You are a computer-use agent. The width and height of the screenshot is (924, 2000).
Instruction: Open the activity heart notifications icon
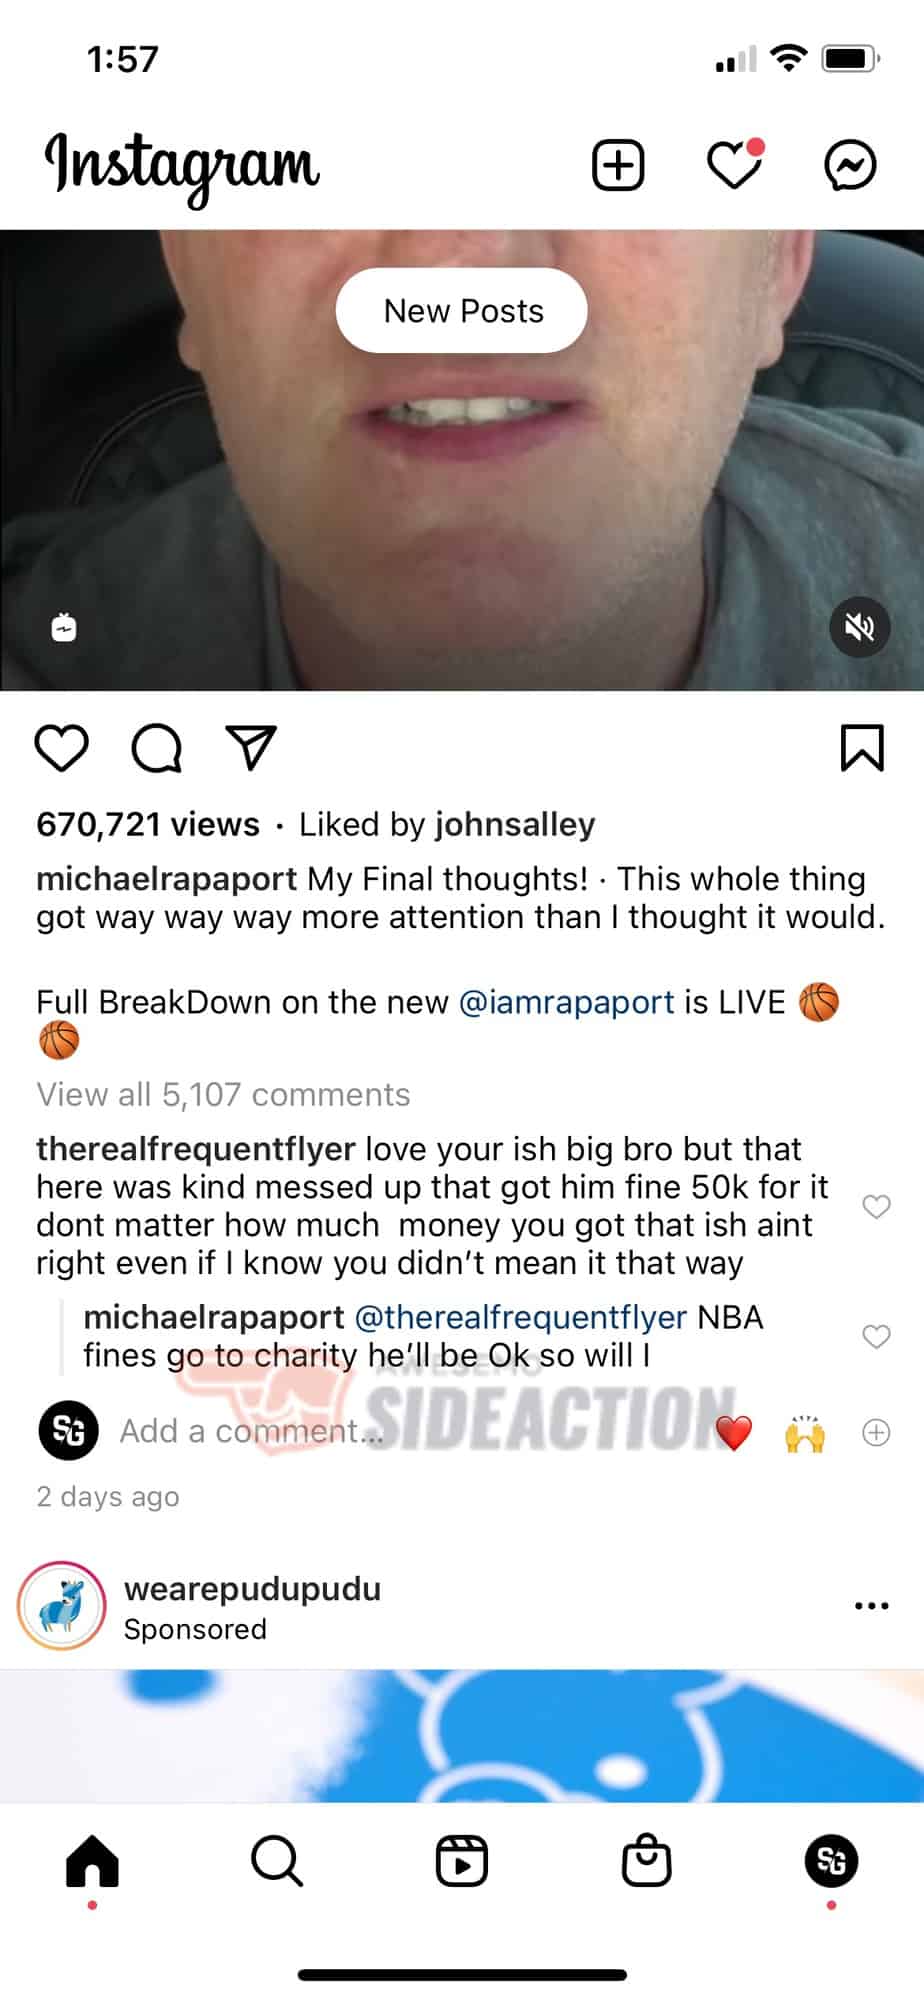tap(735, 165)
